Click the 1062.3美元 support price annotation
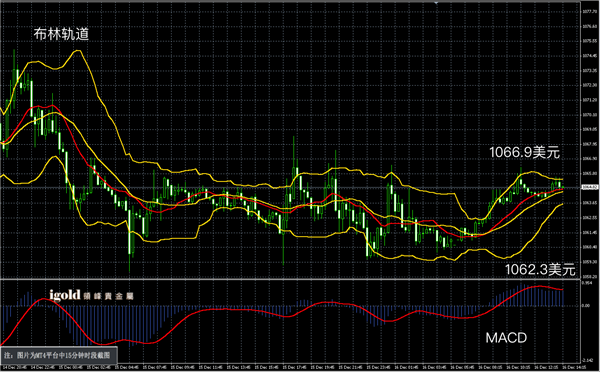This screenshot has width=600, height=372. pyautogui.click(x=540, y=269)
